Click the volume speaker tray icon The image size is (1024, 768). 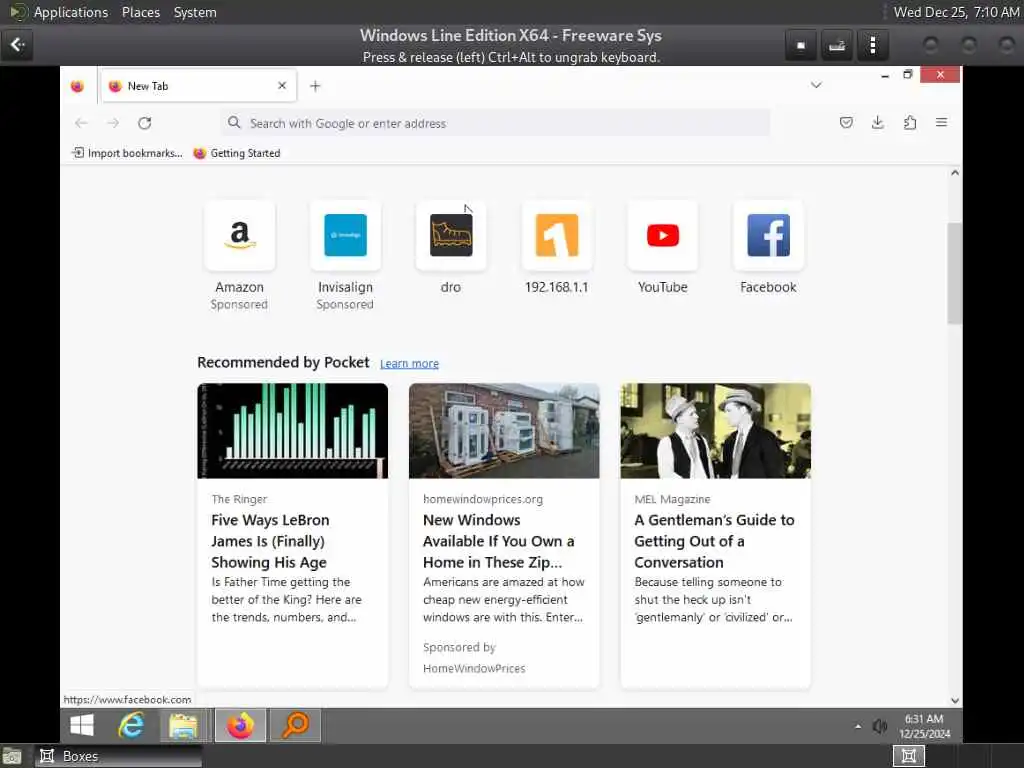[x=880, y=726]
